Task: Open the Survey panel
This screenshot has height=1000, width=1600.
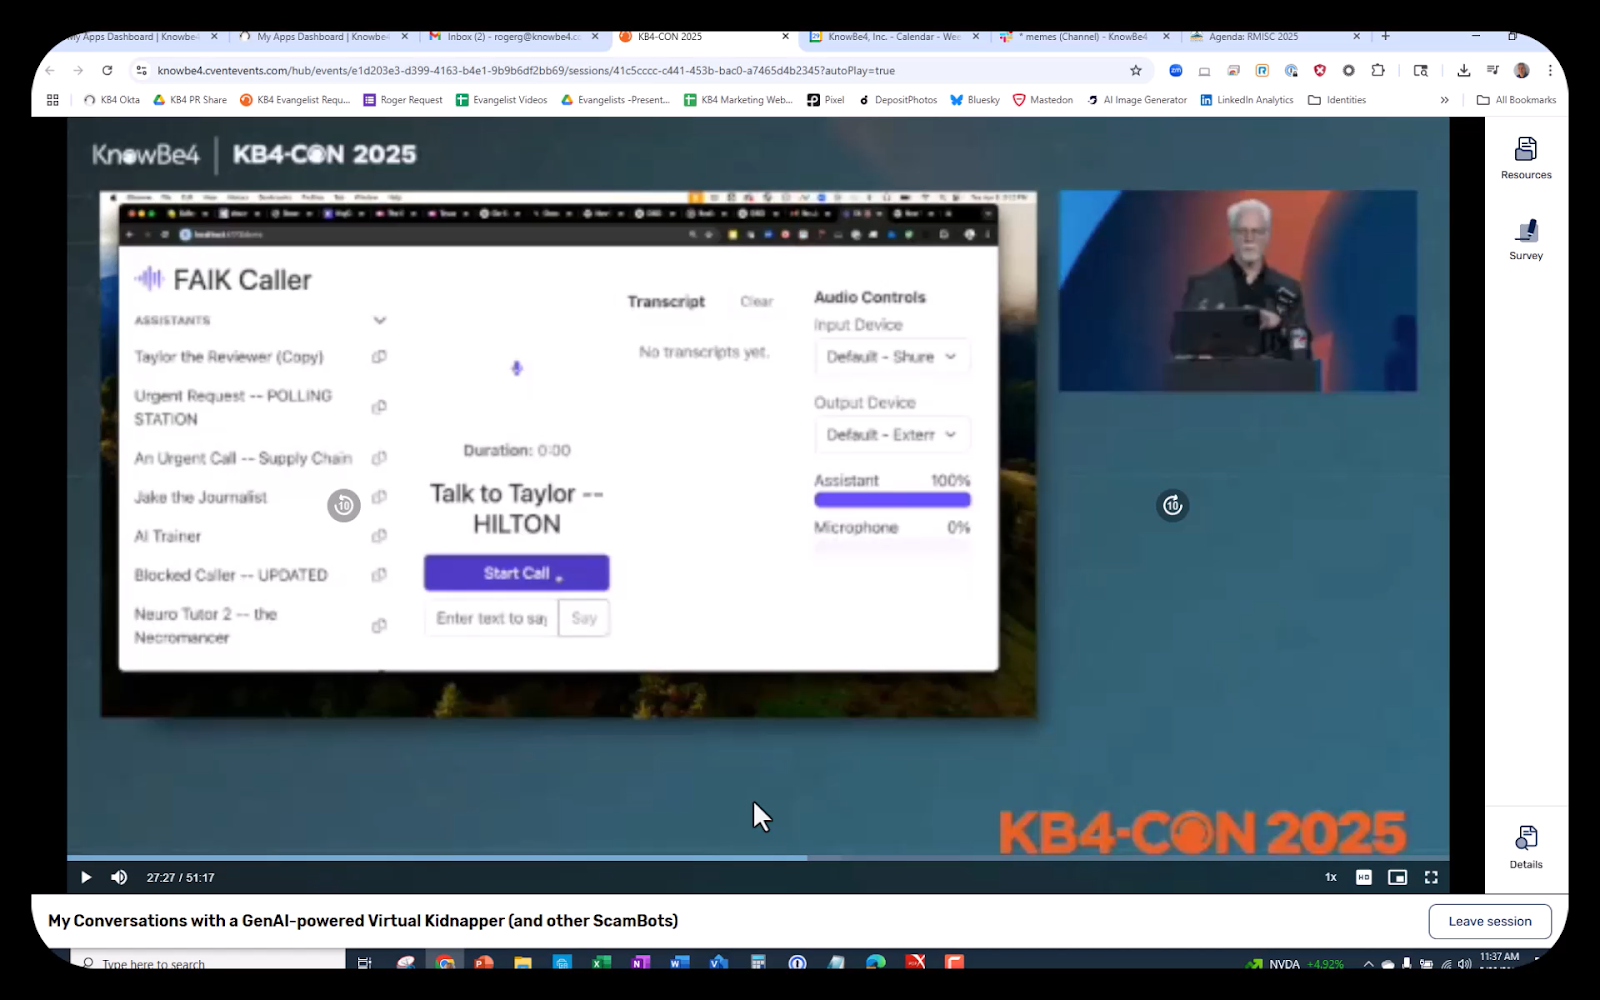Action: pyautogui.click(x=1526, y=240)
